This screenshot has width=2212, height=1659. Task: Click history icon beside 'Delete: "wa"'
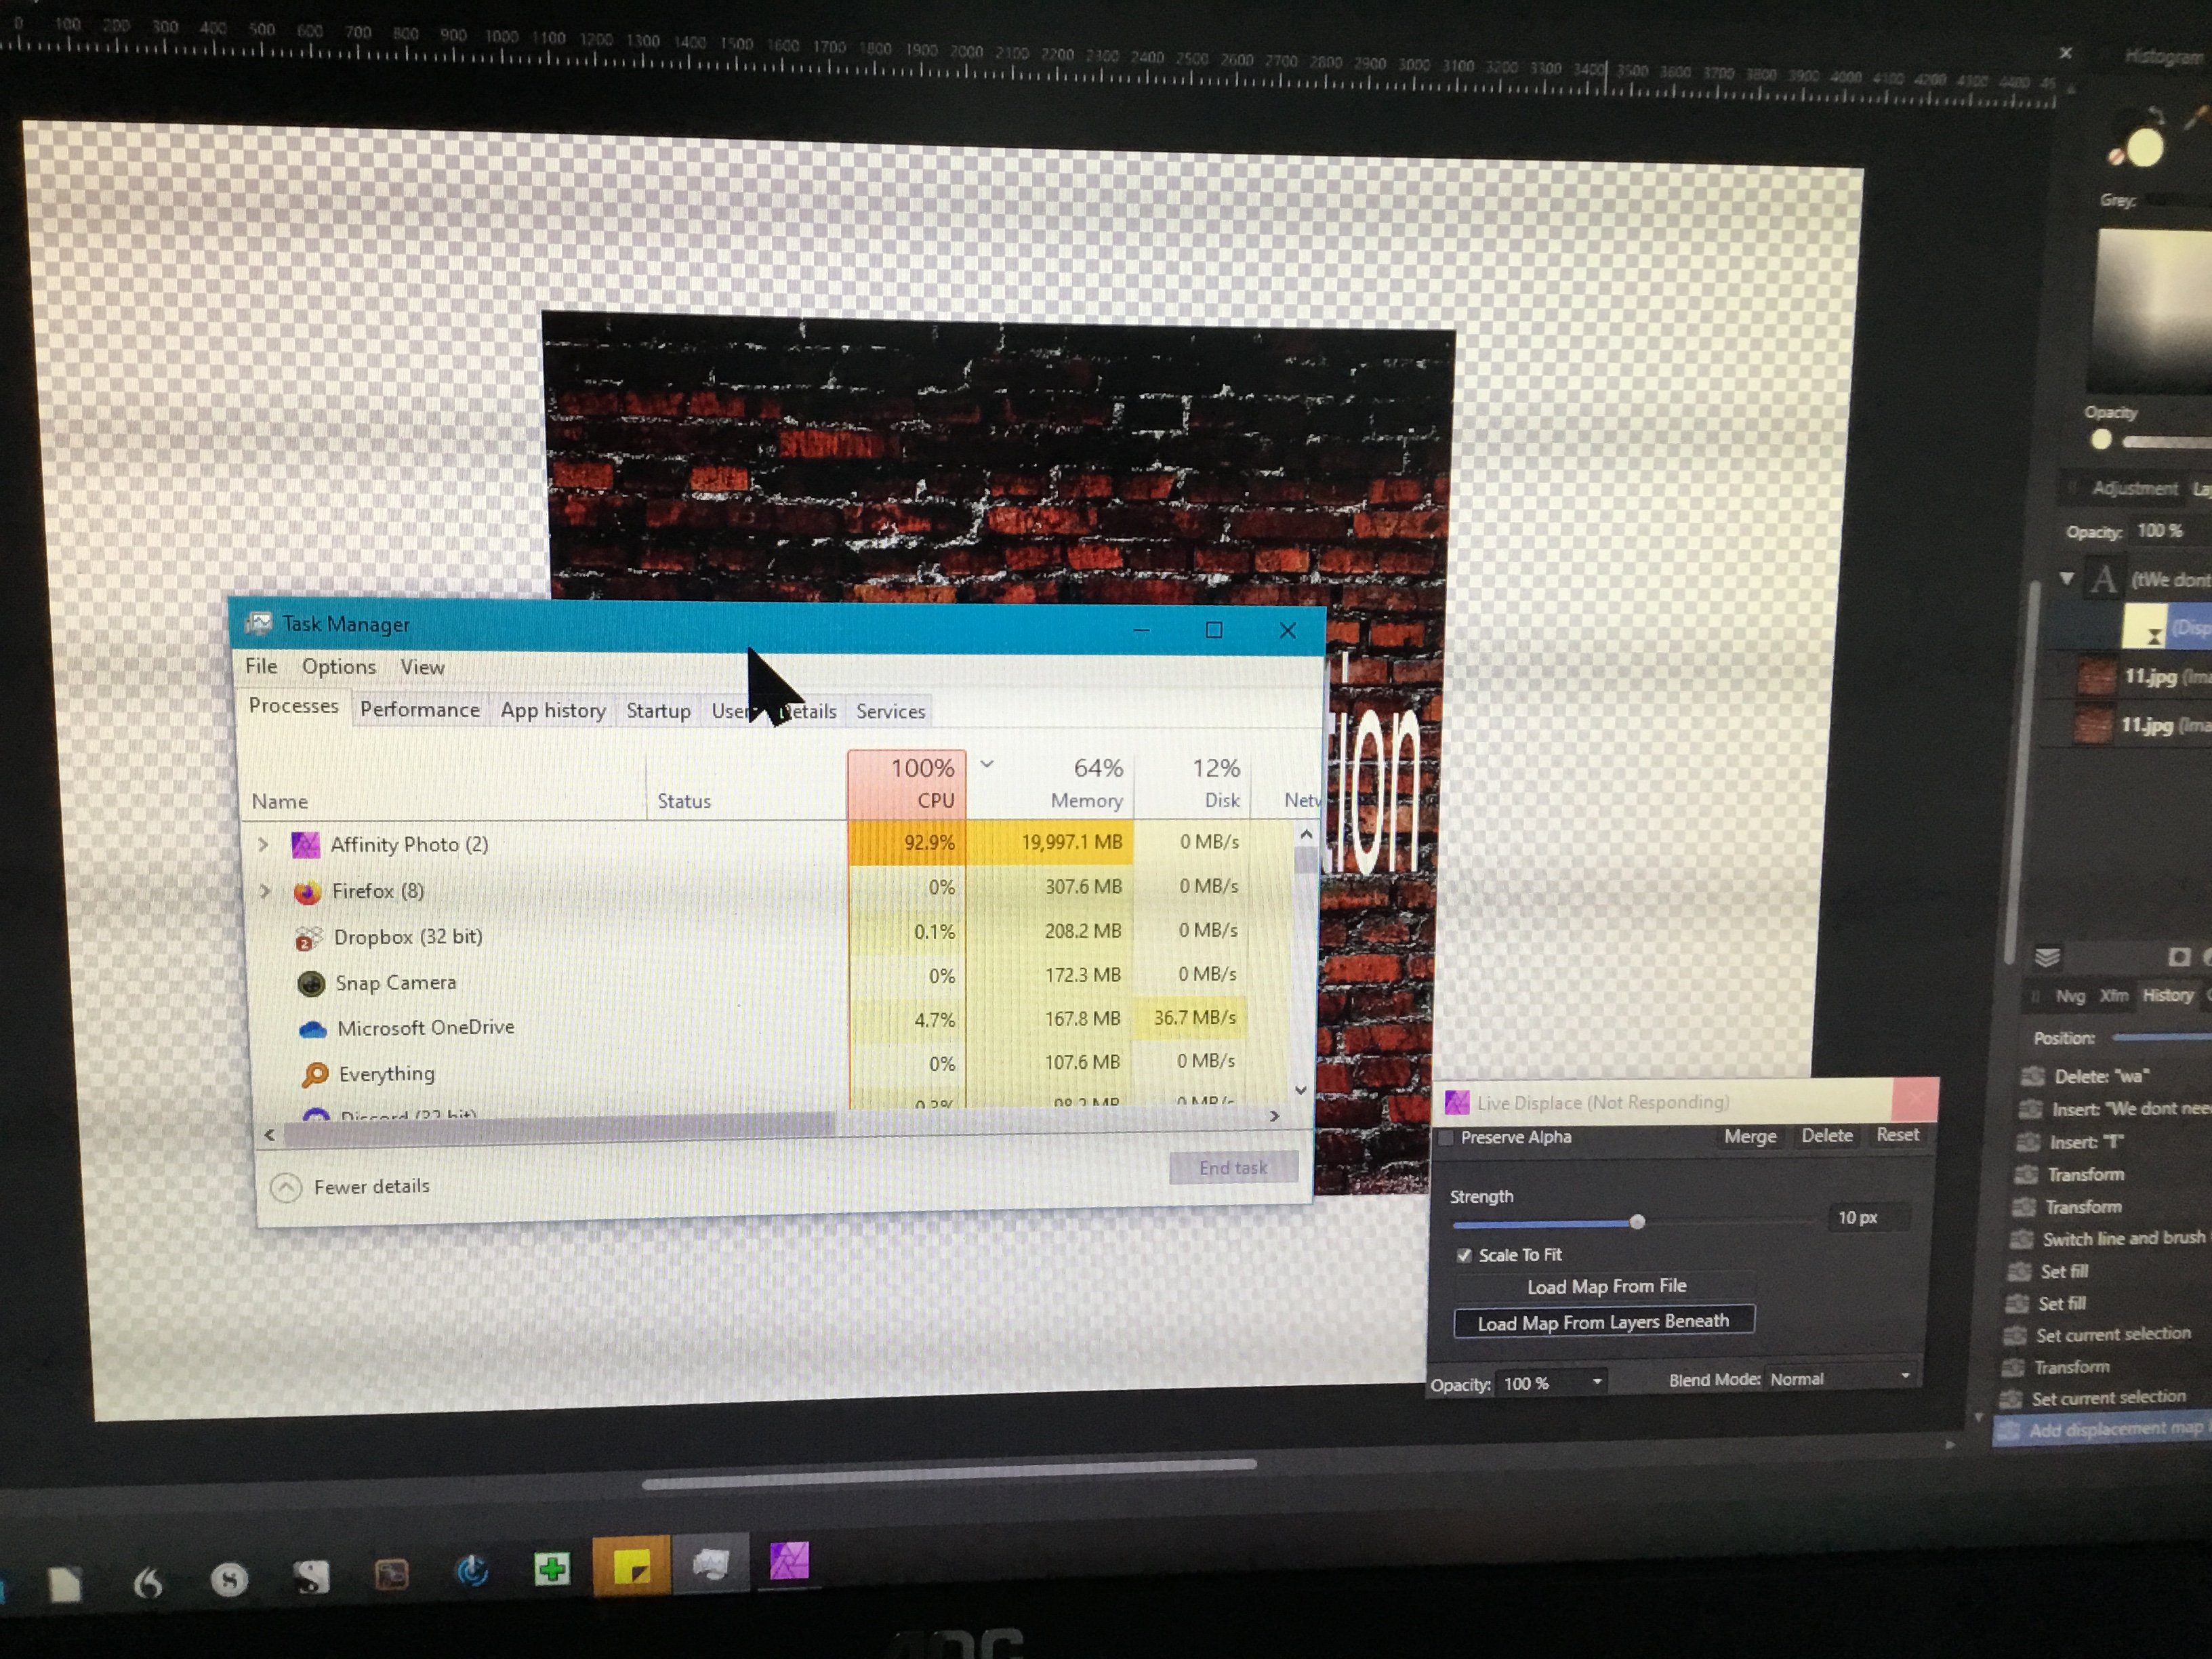(2031, 1077)
